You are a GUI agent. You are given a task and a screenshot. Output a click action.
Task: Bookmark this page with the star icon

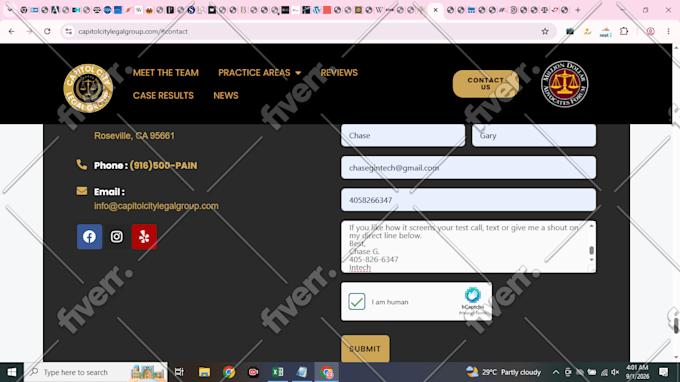click(545, 31)
